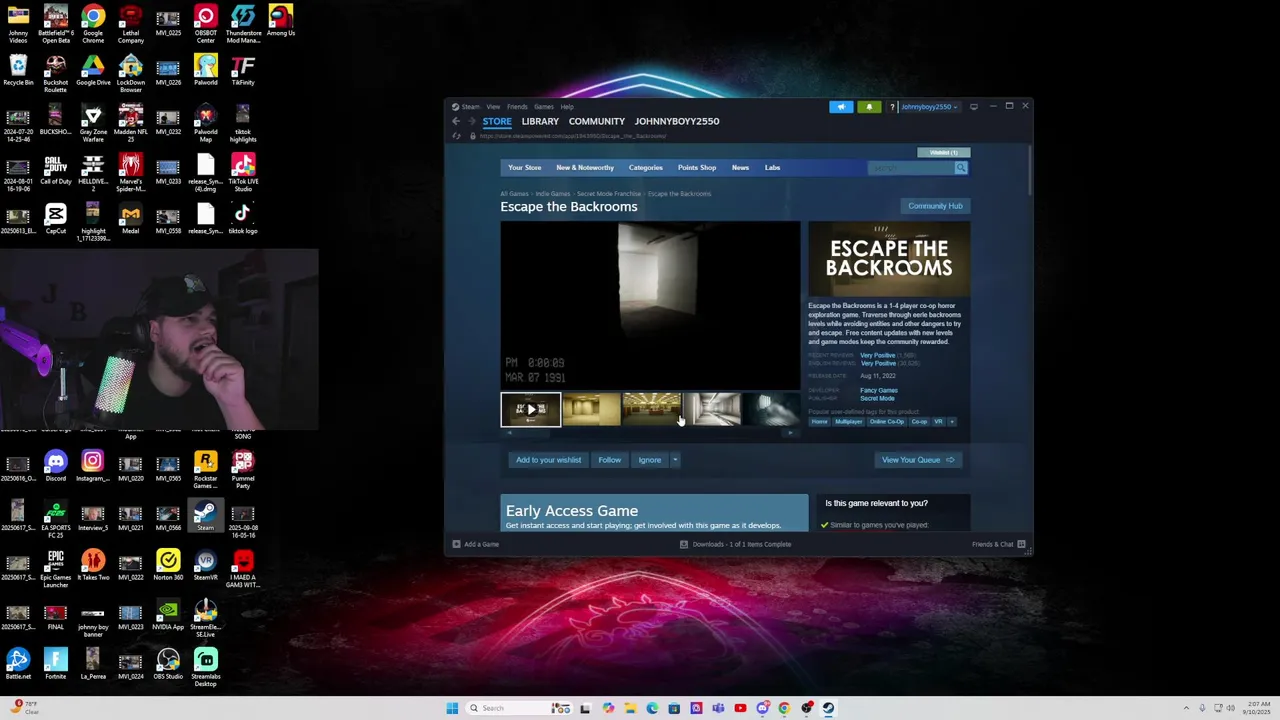Open Lethal Company desktop shortcut
The width and height of the screenshot is (1280, 720).
[x=130, y=25]
